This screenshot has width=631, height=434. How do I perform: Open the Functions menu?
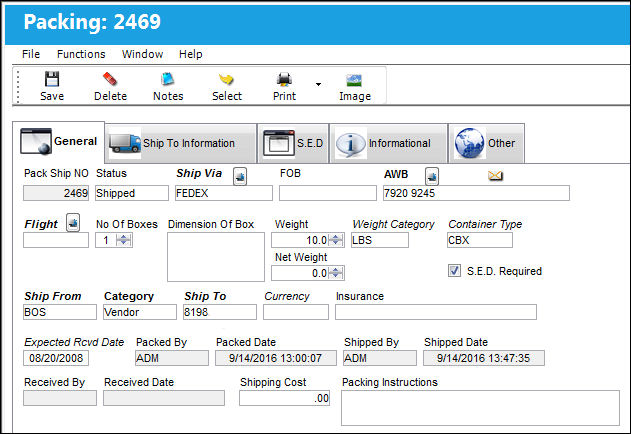81,54
